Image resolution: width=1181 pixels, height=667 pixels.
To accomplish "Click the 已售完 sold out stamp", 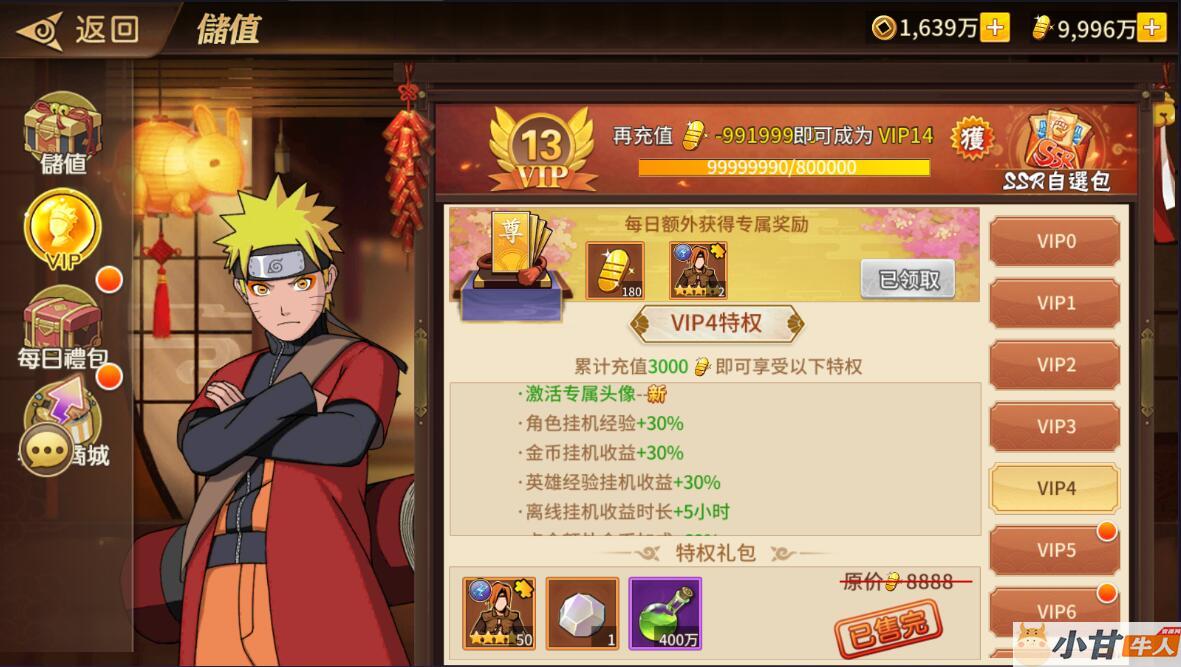I will (x=889, y=626).
